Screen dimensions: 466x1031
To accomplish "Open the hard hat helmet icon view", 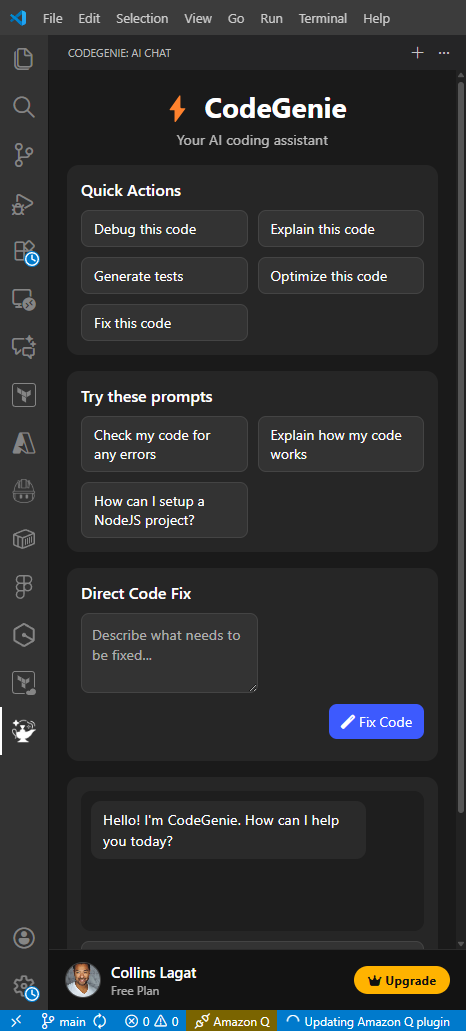I will tap(24, 491).
